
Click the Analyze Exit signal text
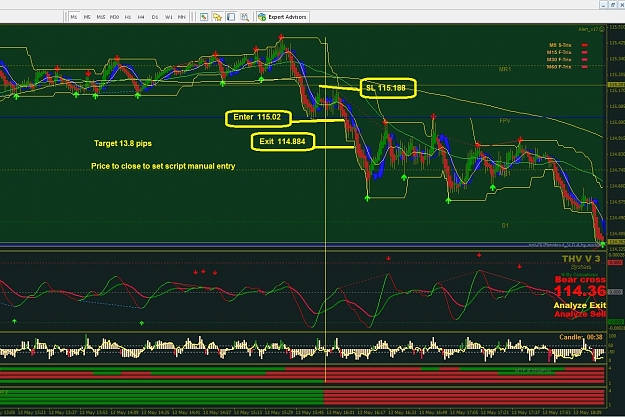pyautogui.click(x=580, y=305)
